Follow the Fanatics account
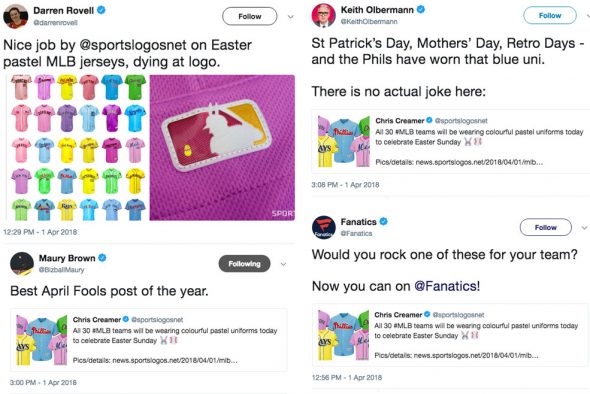The height and width of the screenshot is (394, 590). 546,227
